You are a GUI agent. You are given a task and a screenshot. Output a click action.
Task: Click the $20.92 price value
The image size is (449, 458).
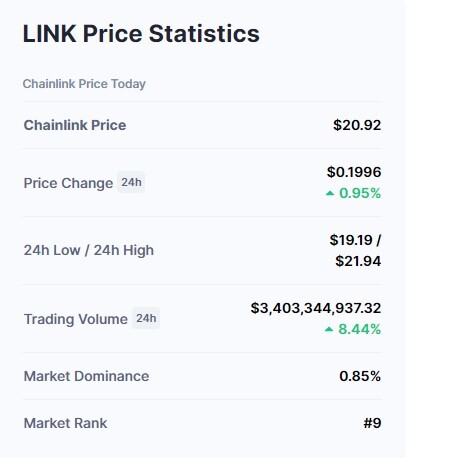(x=357, y=125)
